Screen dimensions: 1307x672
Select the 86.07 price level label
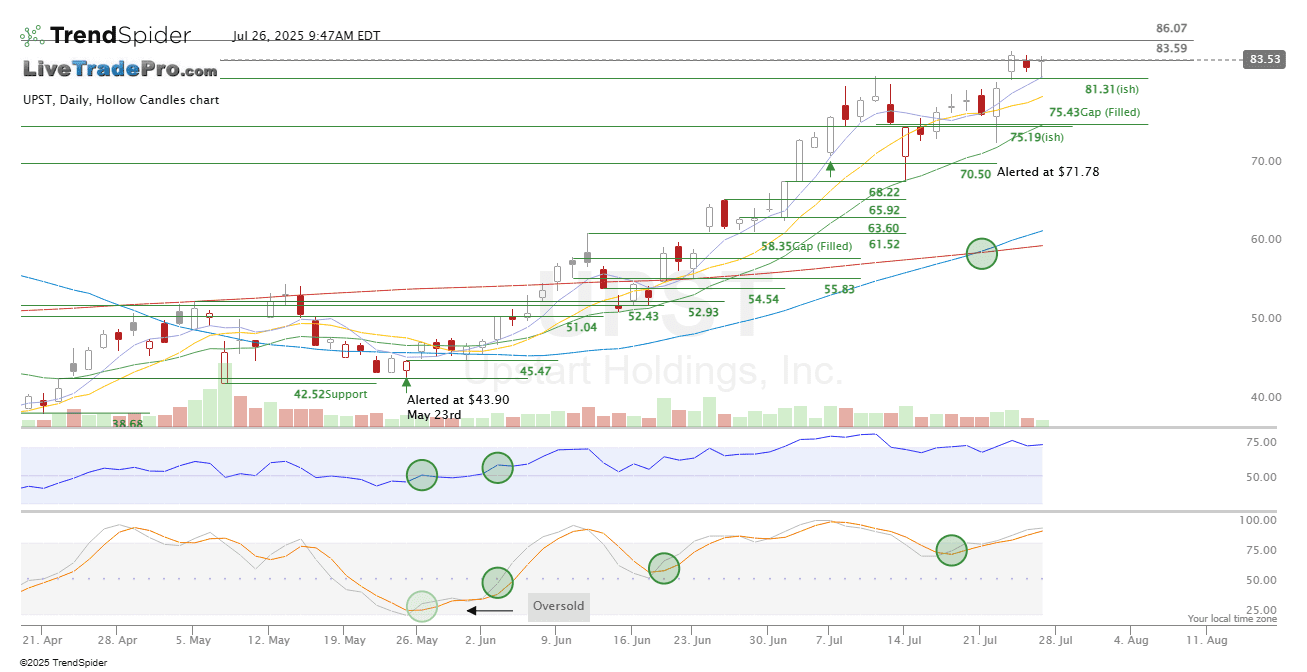click(1171, 29)
